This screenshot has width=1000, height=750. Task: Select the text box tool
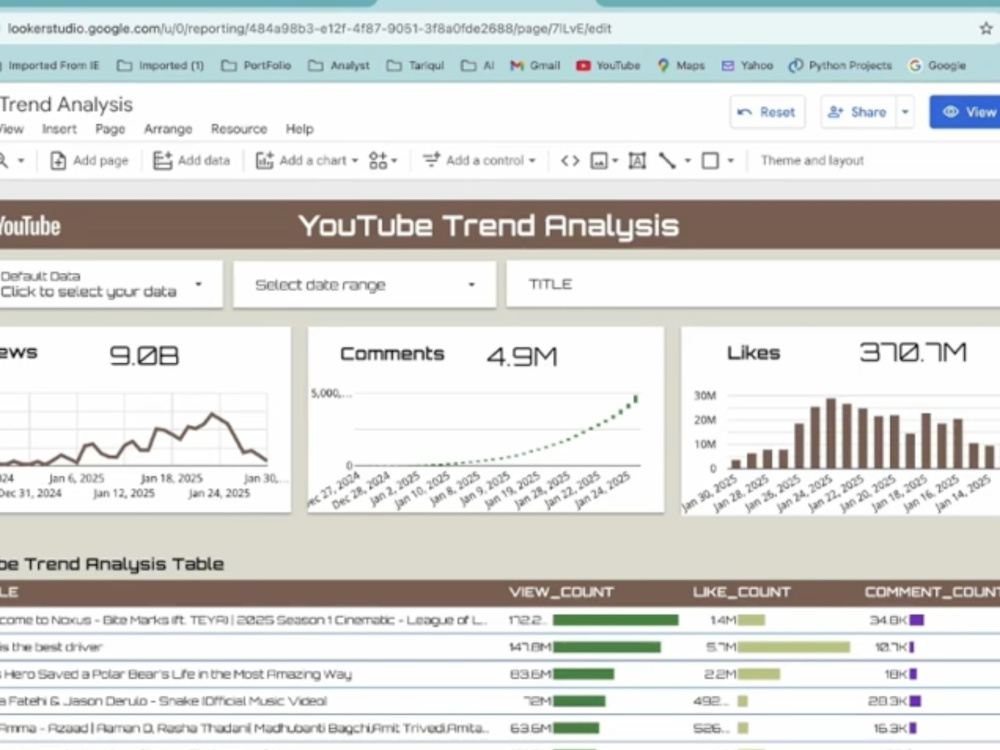pyautogui.click(x=637, y=161)
